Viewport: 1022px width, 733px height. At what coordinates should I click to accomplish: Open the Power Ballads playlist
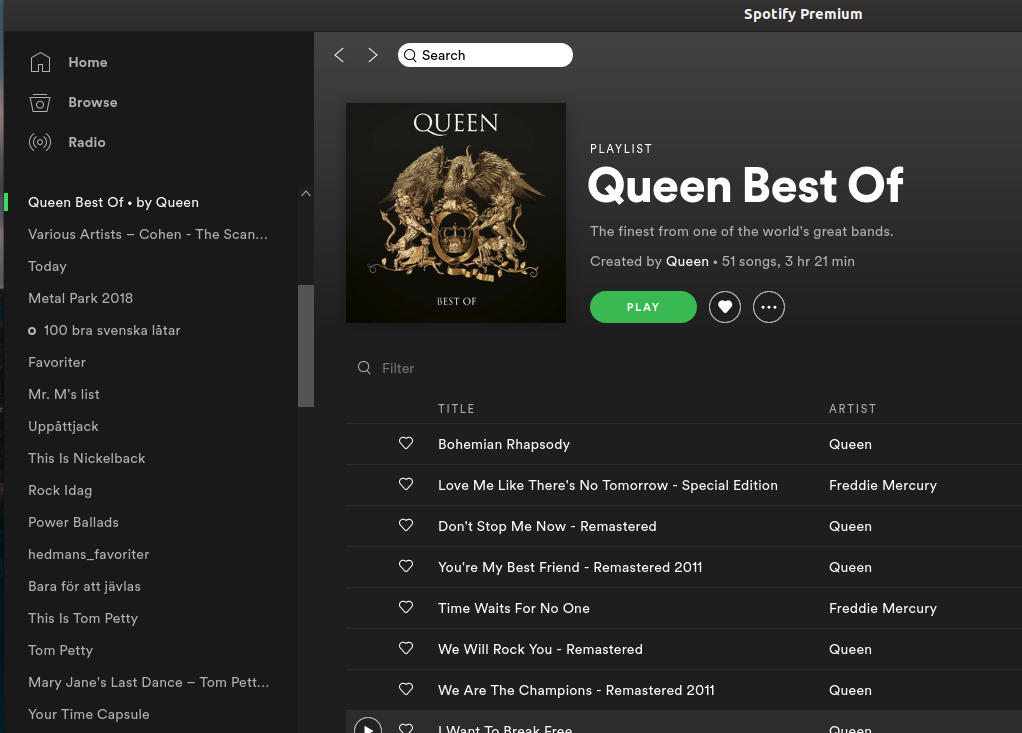click(x=74, y=522)
